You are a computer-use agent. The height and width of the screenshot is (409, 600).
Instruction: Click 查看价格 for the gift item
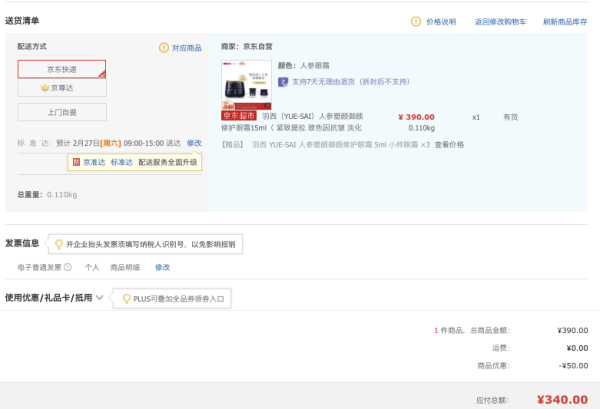(449, 145)
